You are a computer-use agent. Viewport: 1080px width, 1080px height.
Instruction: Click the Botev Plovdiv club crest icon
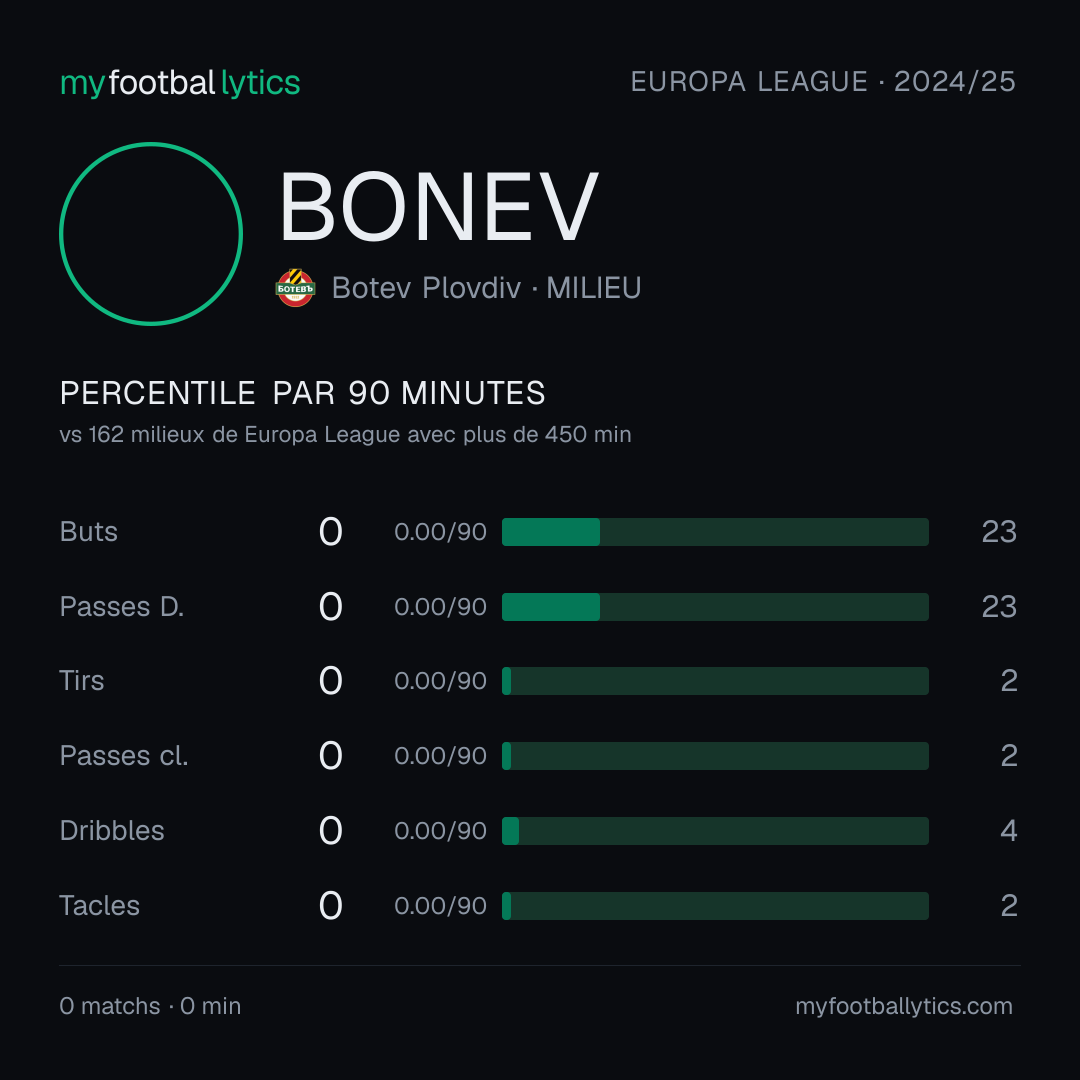click(x=295, y=288)
